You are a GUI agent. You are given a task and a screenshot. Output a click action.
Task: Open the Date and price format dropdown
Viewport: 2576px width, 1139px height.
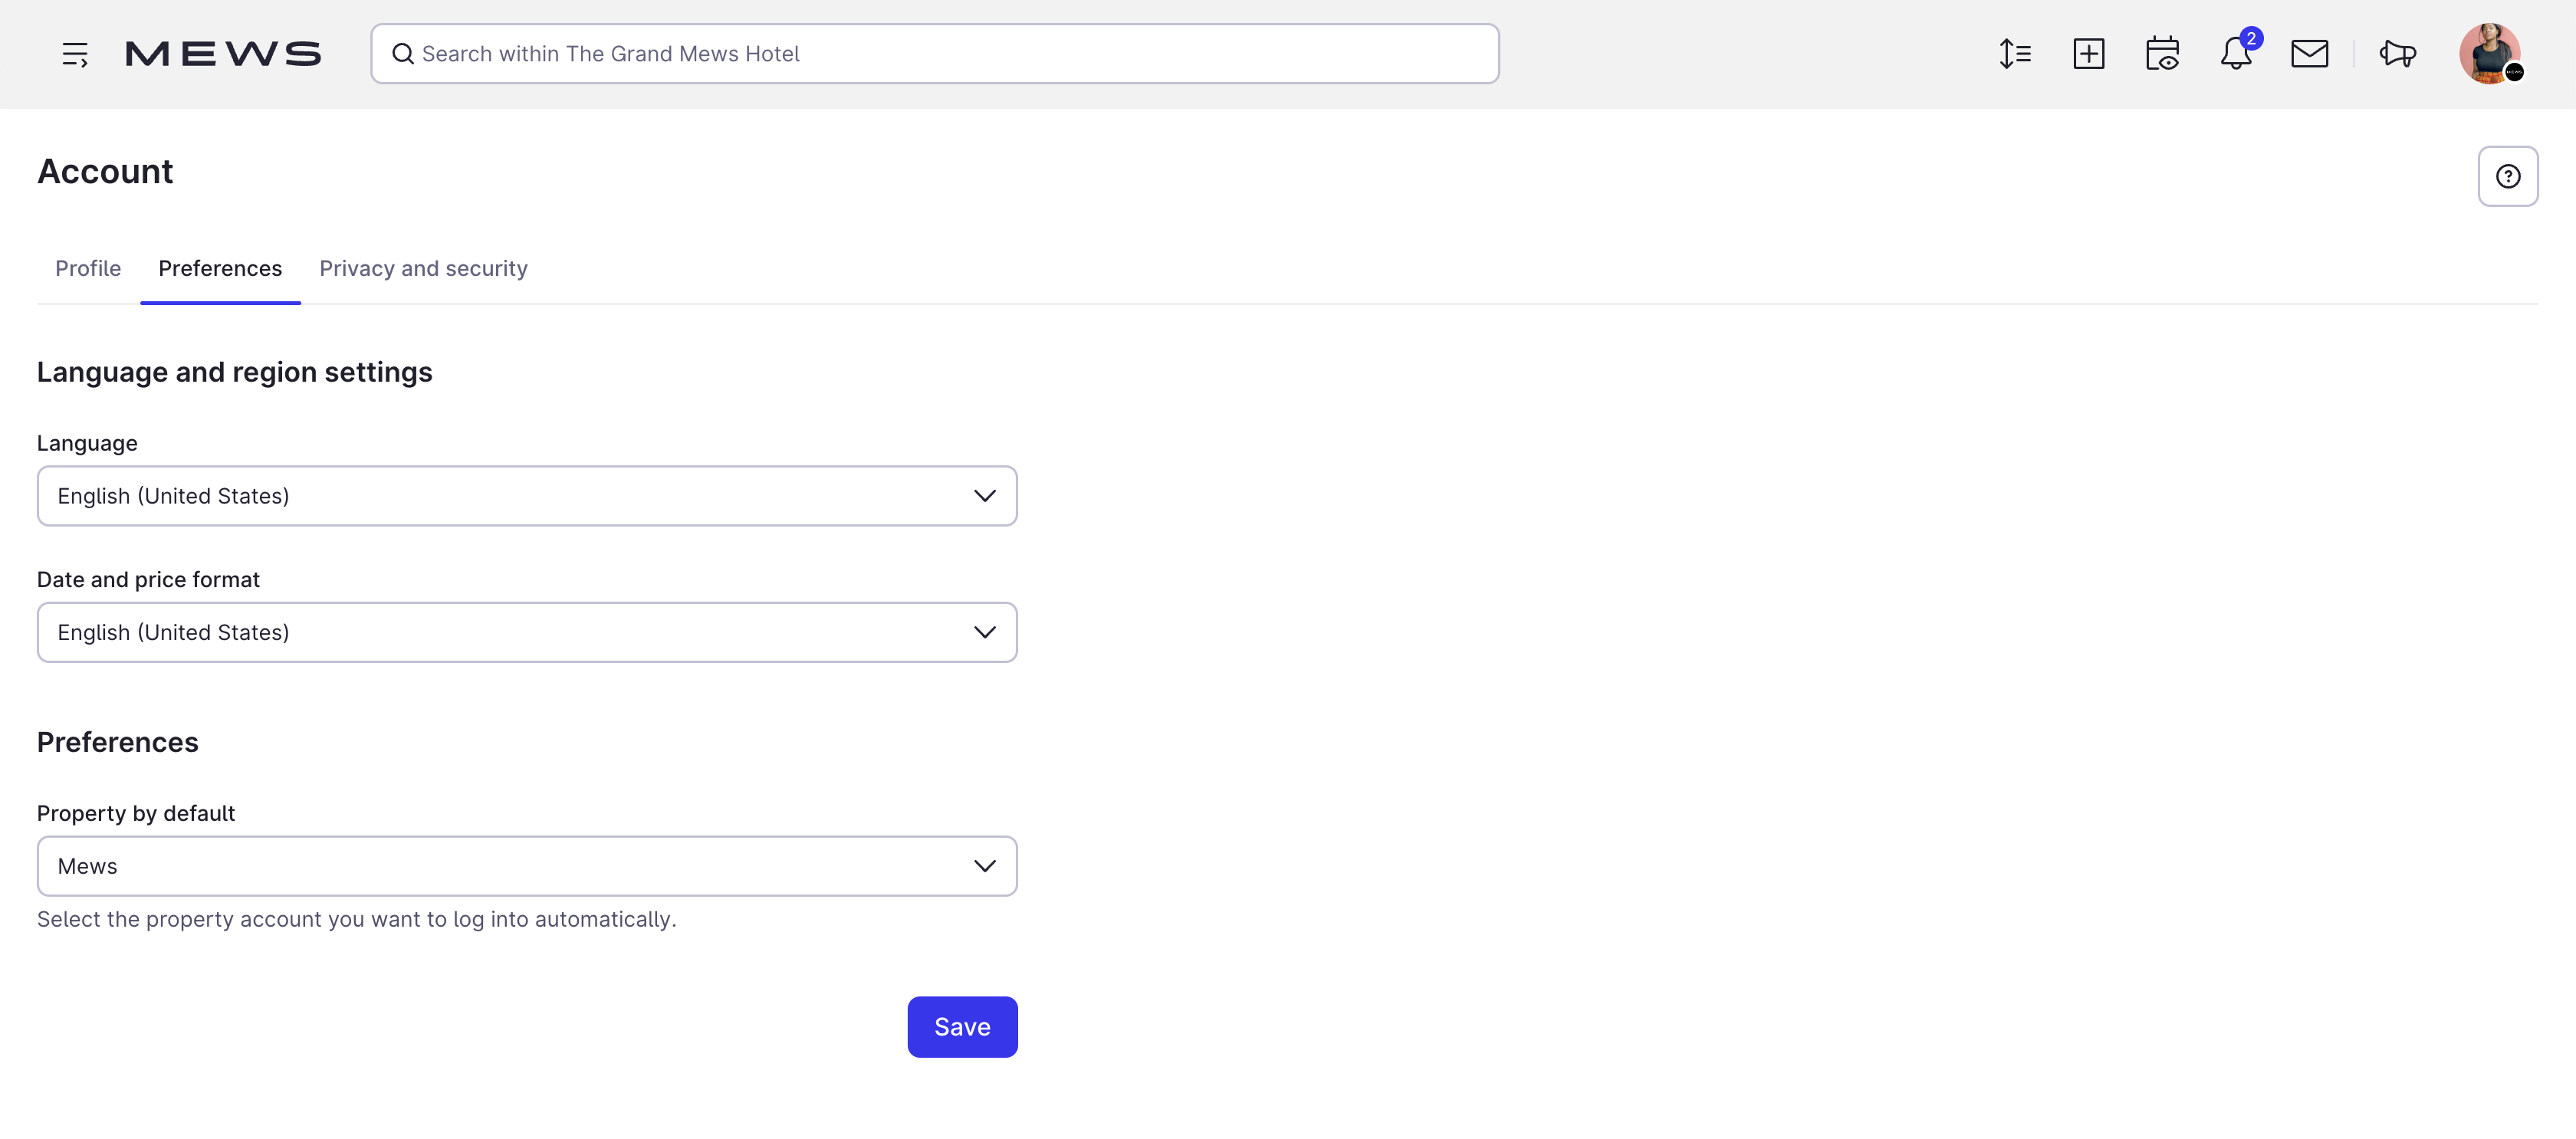[527, 631]
